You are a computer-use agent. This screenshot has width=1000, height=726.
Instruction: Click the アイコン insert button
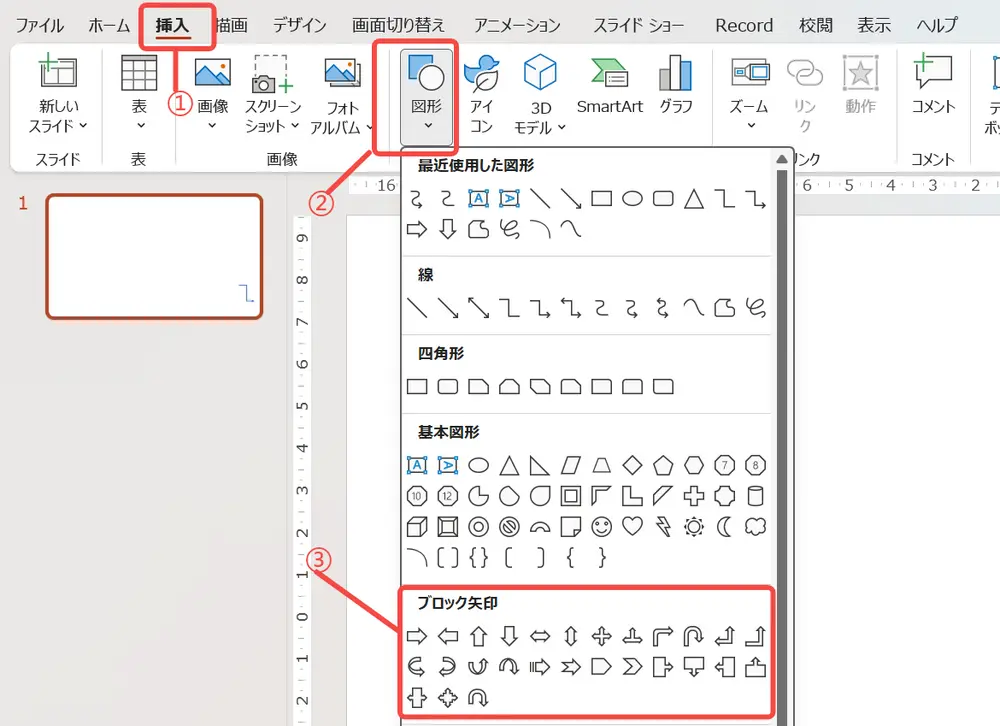pos(482,94)
